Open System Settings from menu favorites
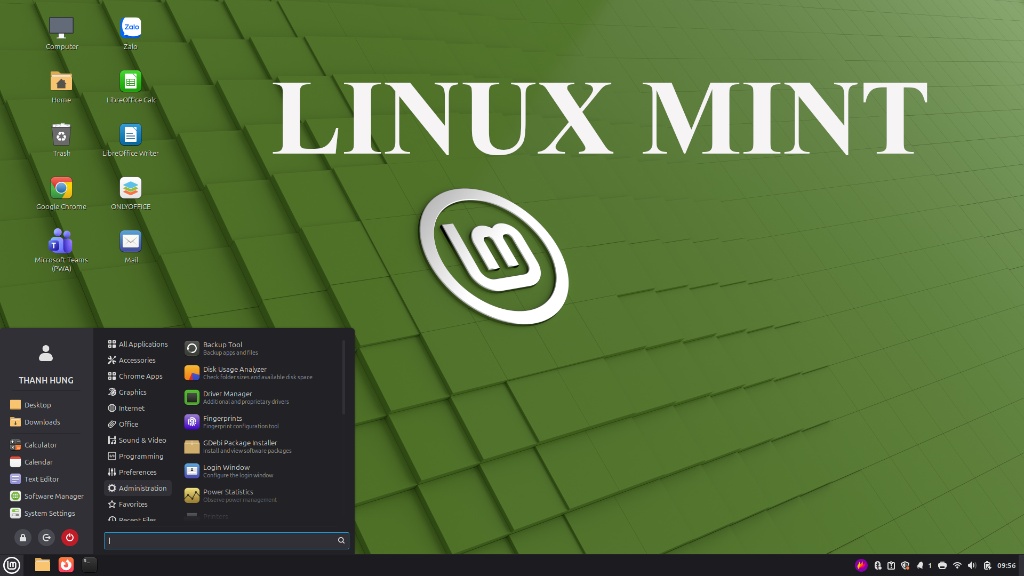 [x=46, y=513]
